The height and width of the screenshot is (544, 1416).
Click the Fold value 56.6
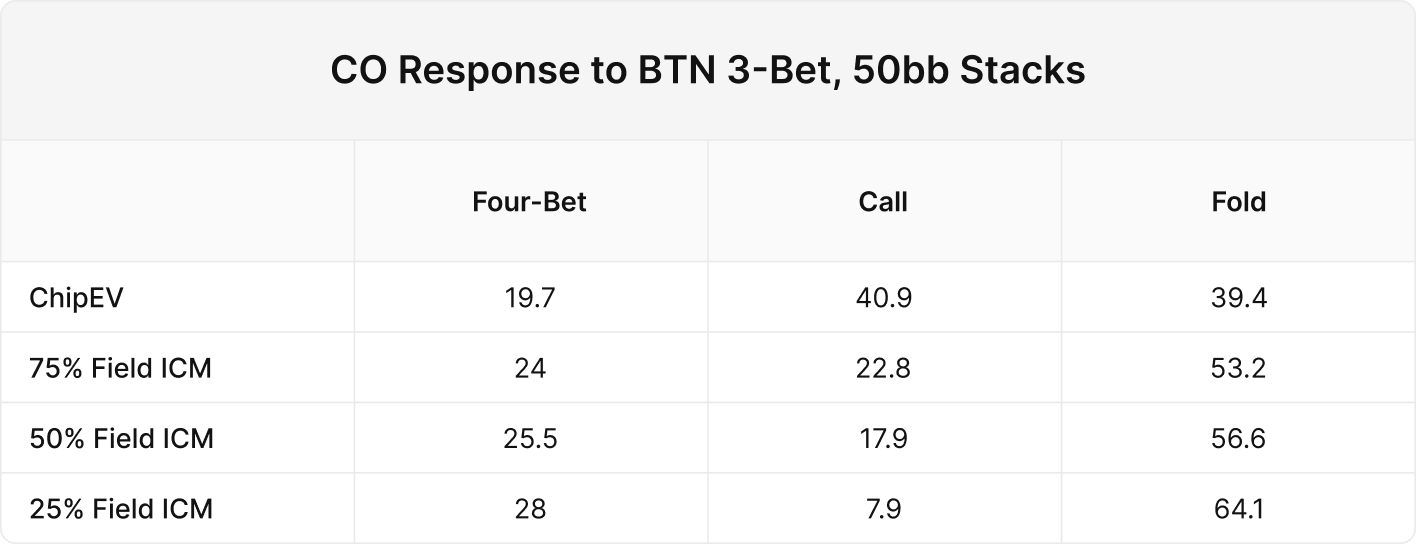1238,438
